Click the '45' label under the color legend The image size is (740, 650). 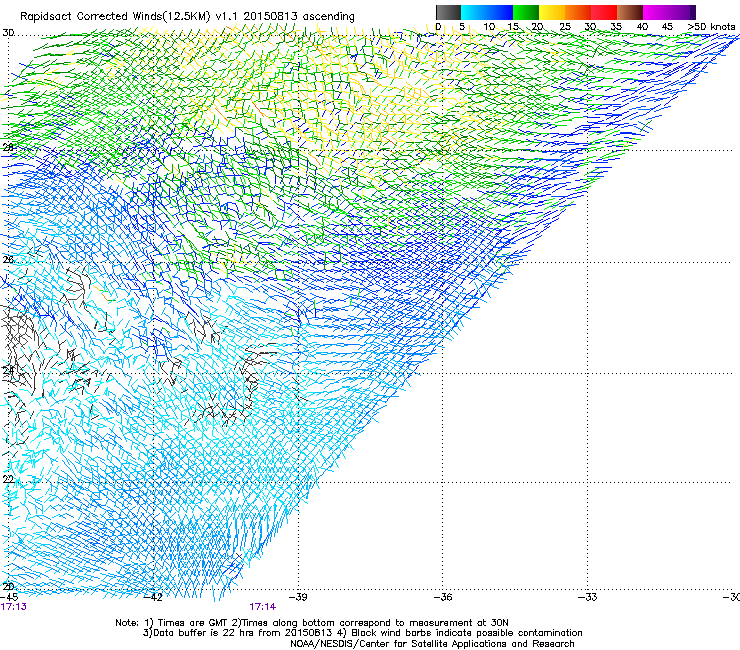tap(667, 26)
